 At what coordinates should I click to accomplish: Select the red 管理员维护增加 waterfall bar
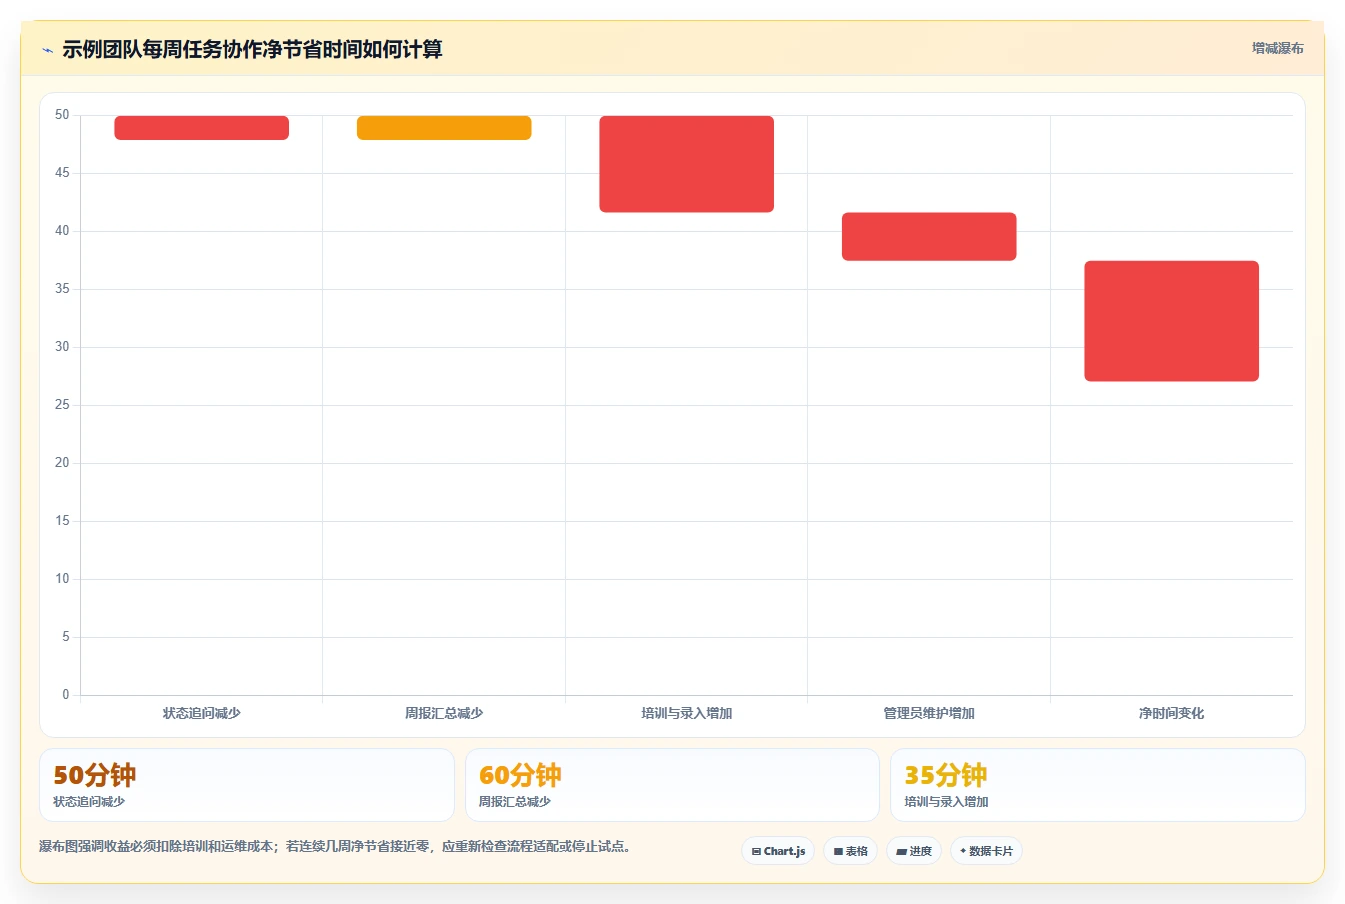click(929, 237)
